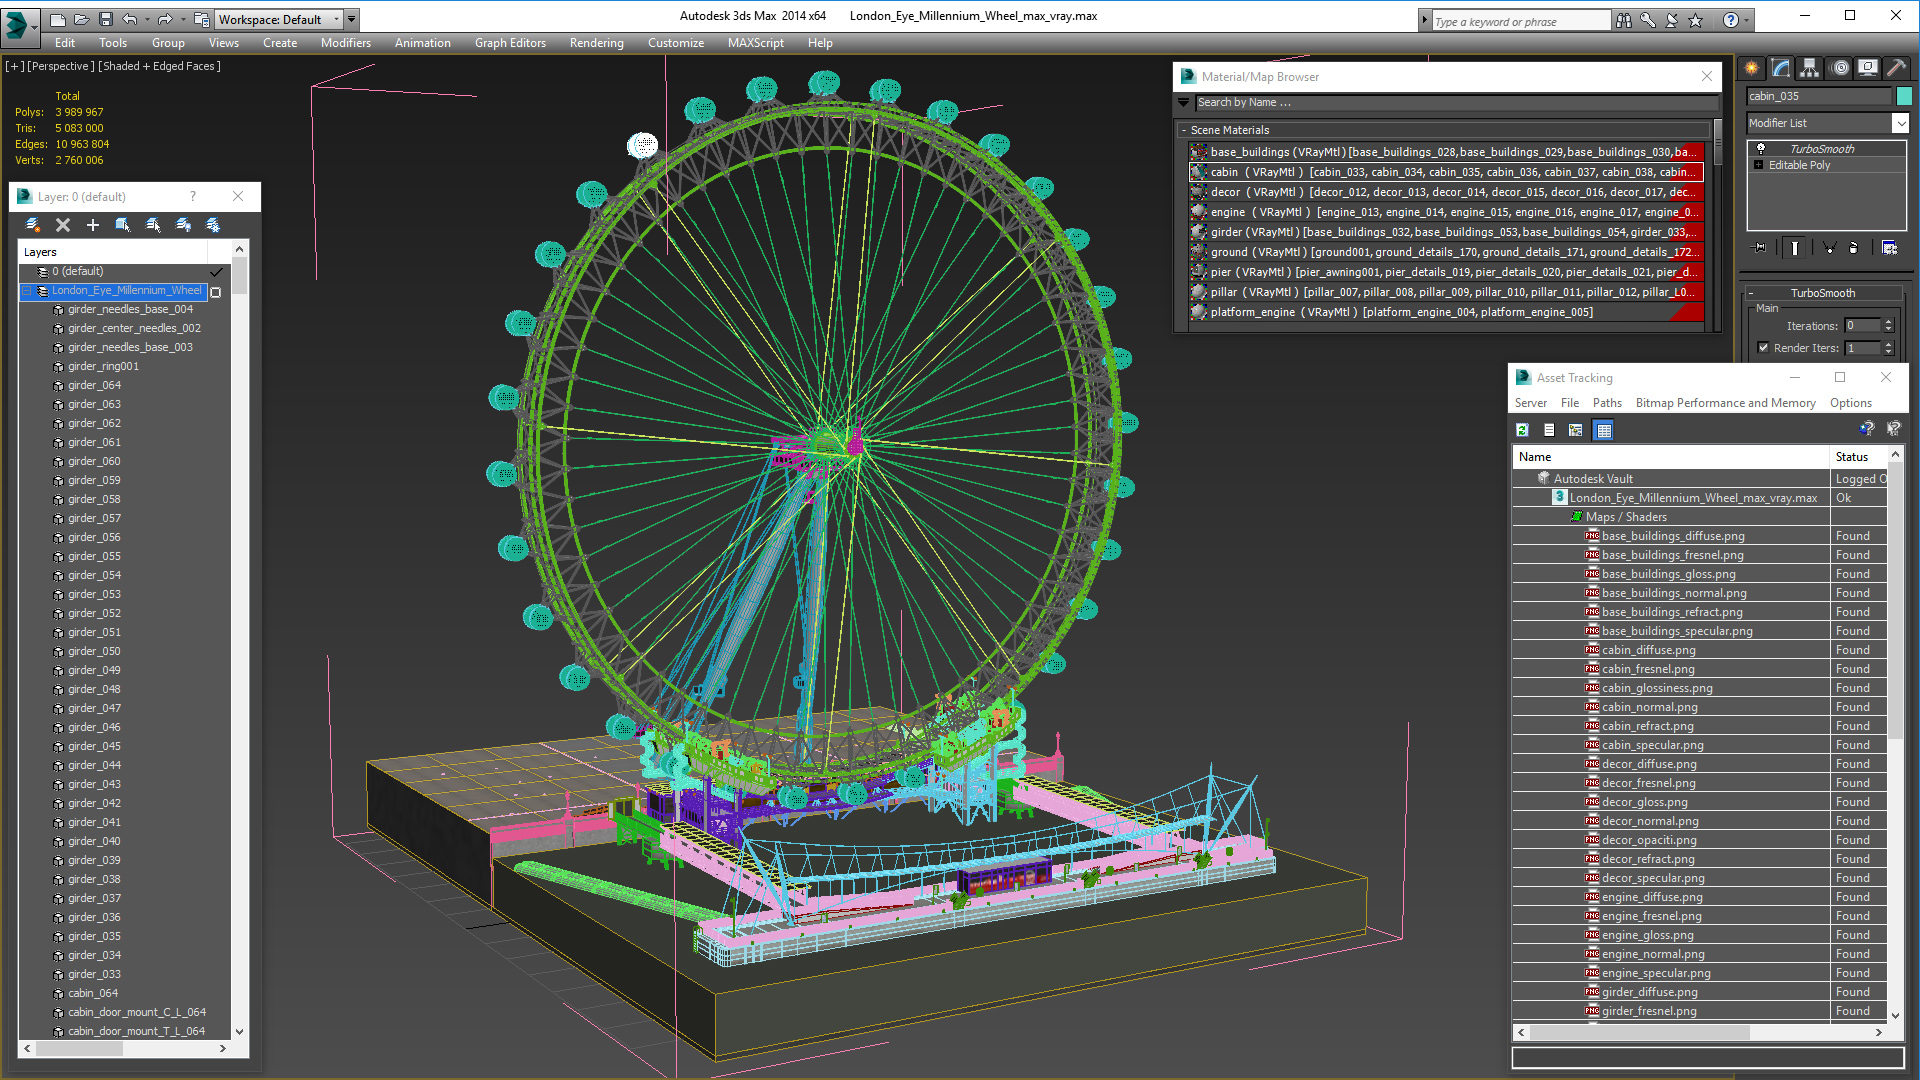Click the Search by Name field
1920x1080 pixels.
1456,102
